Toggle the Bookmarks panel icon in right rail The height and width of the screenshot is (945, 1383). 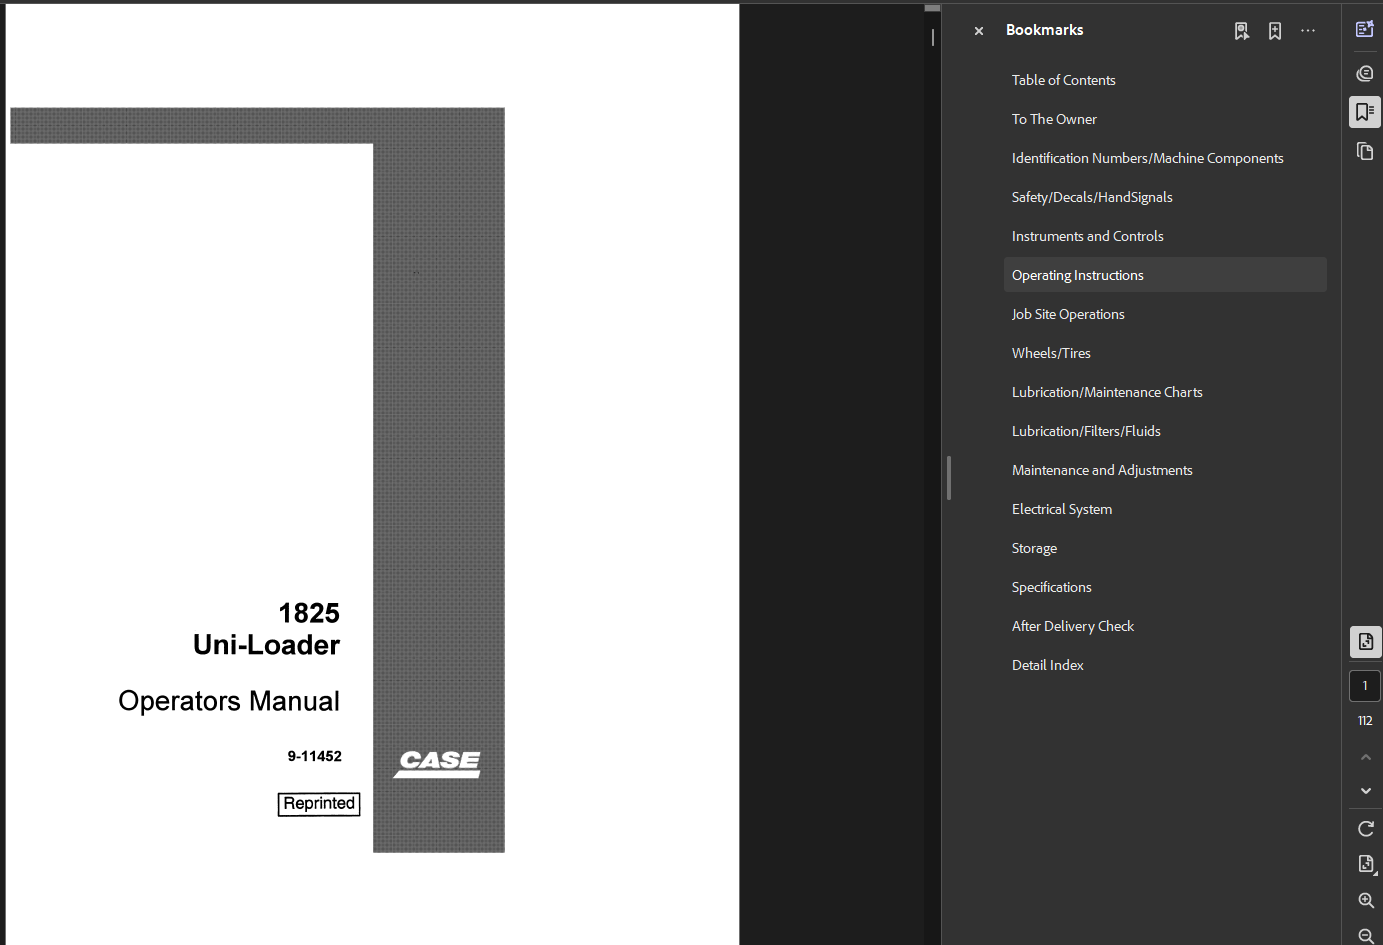point(1365,112)
